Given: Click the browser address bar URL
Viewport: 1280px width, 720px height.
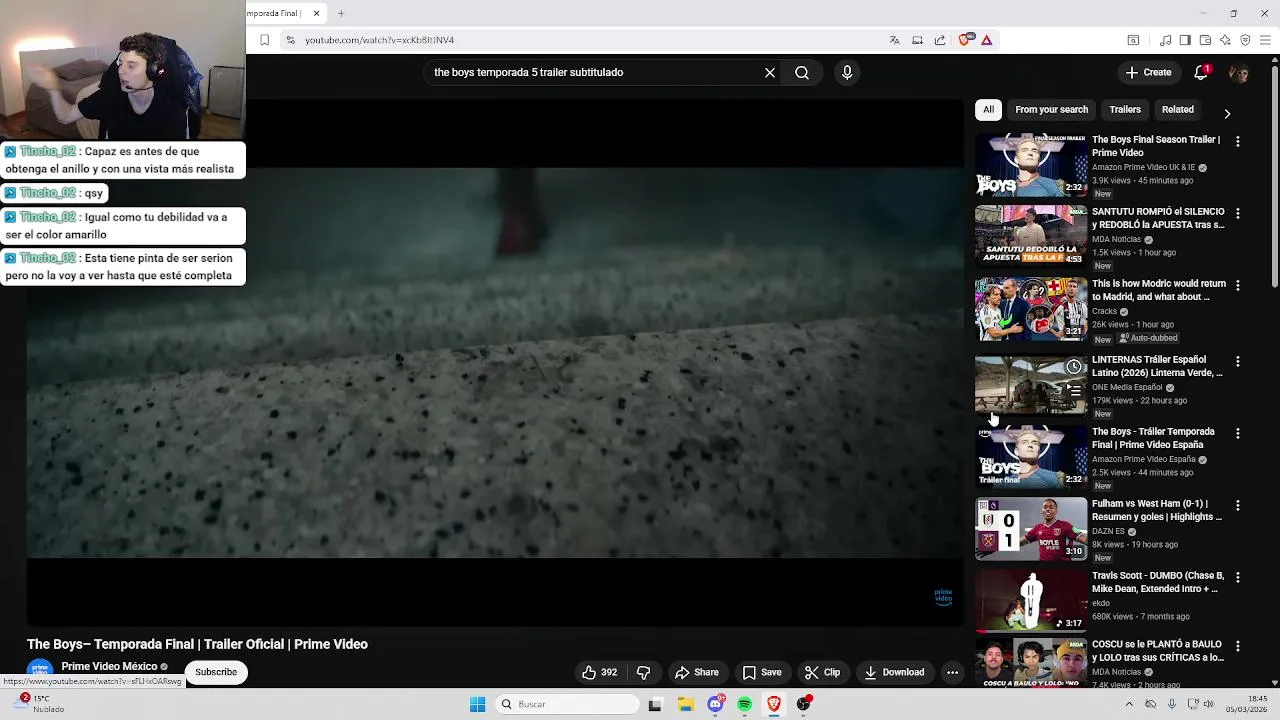Looking at the screenshot, I should pos(379,40).
